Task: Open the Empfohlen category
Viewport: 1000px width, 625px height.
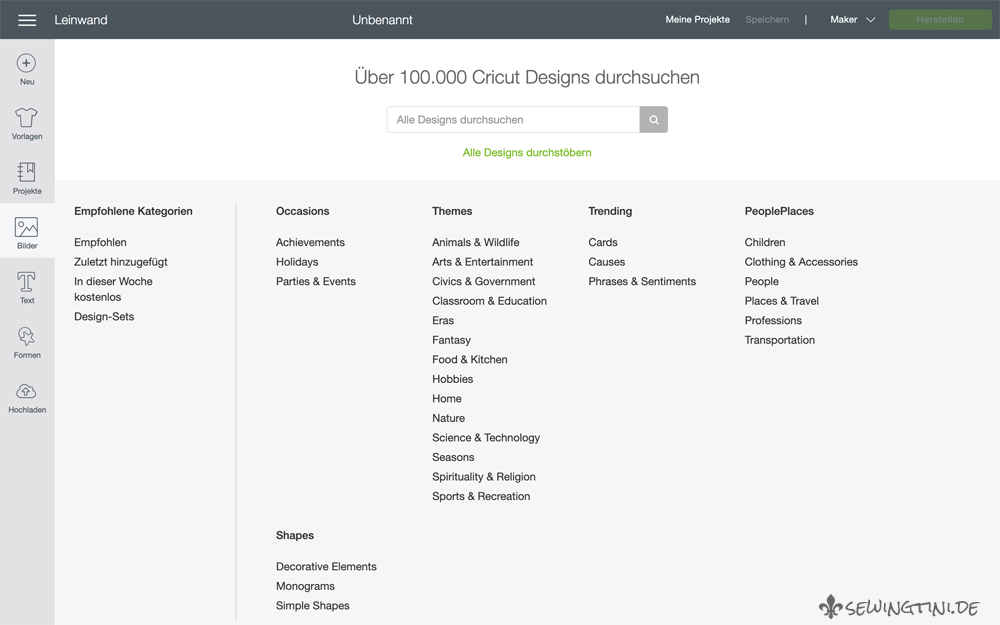Action: (100, 242)
